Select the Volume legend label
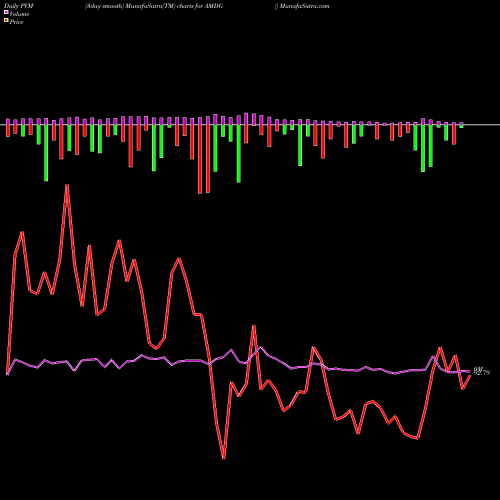This screenshot has width=500, height=500. (19, 14)
